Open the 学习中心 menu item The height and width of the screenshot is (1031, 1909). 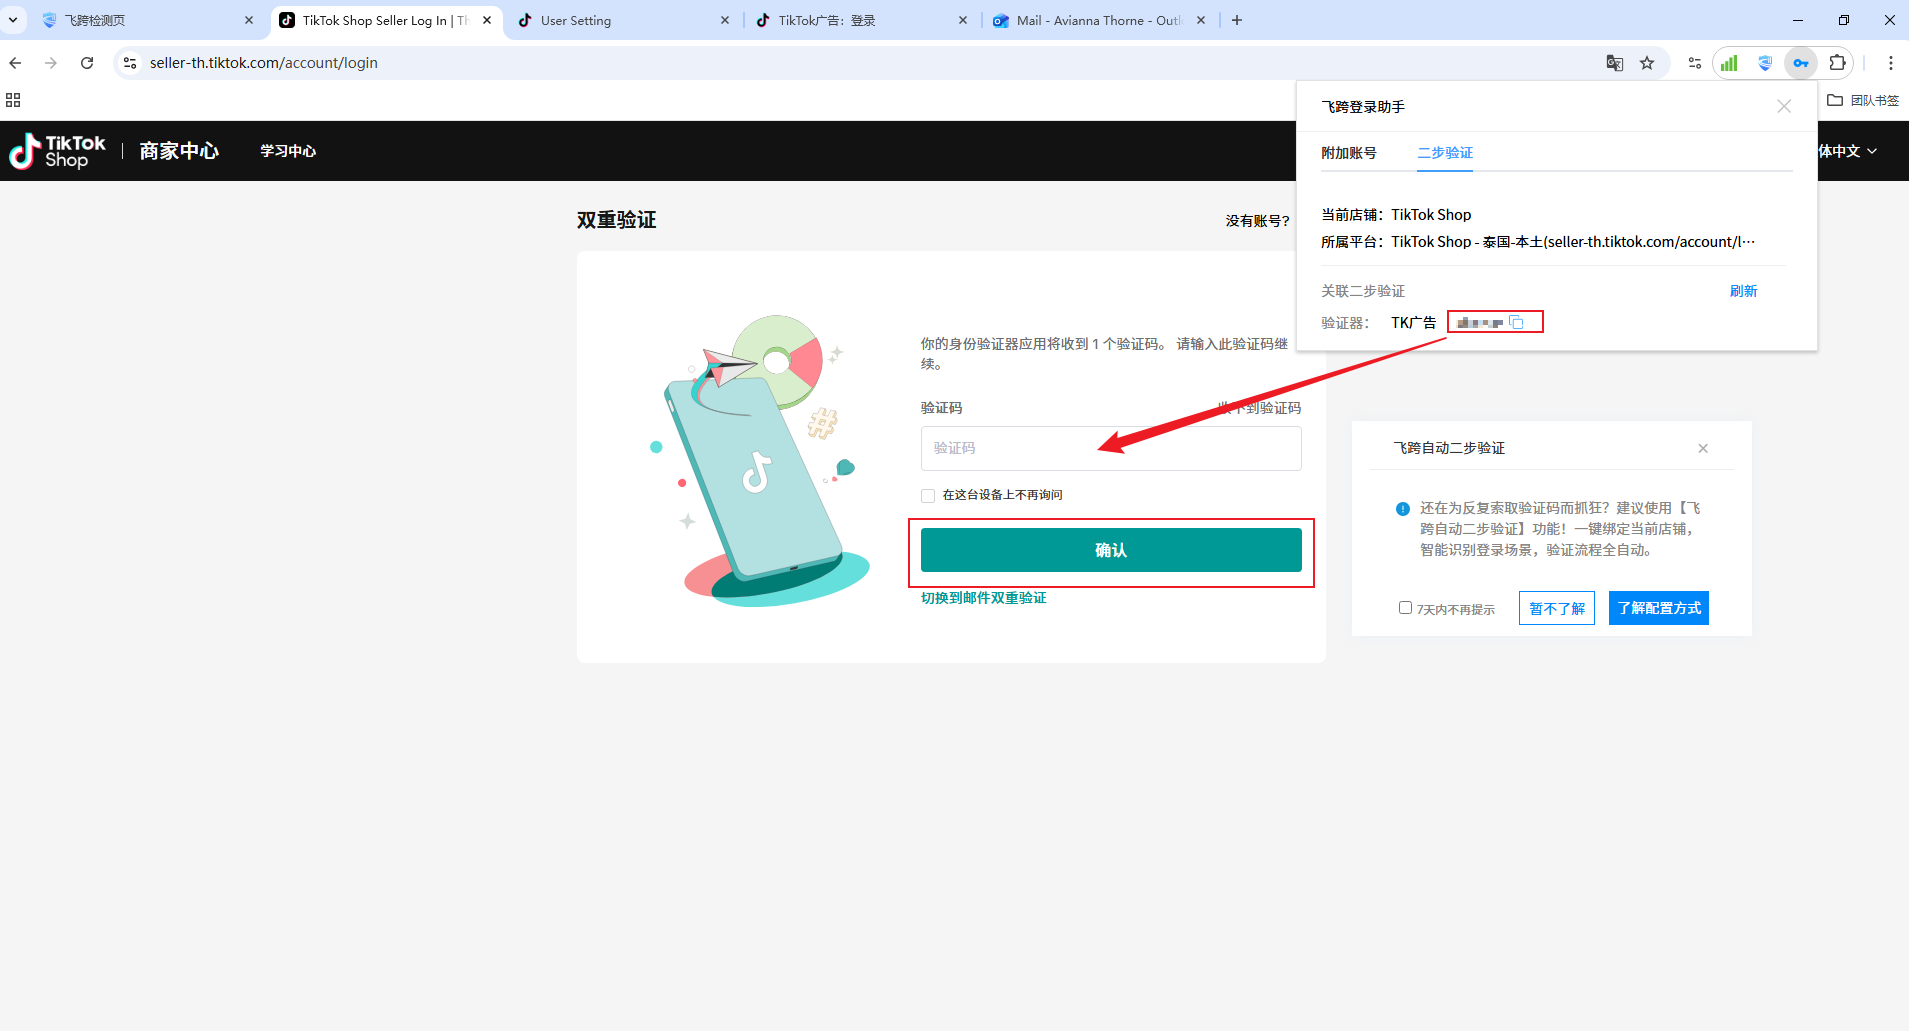288,151
